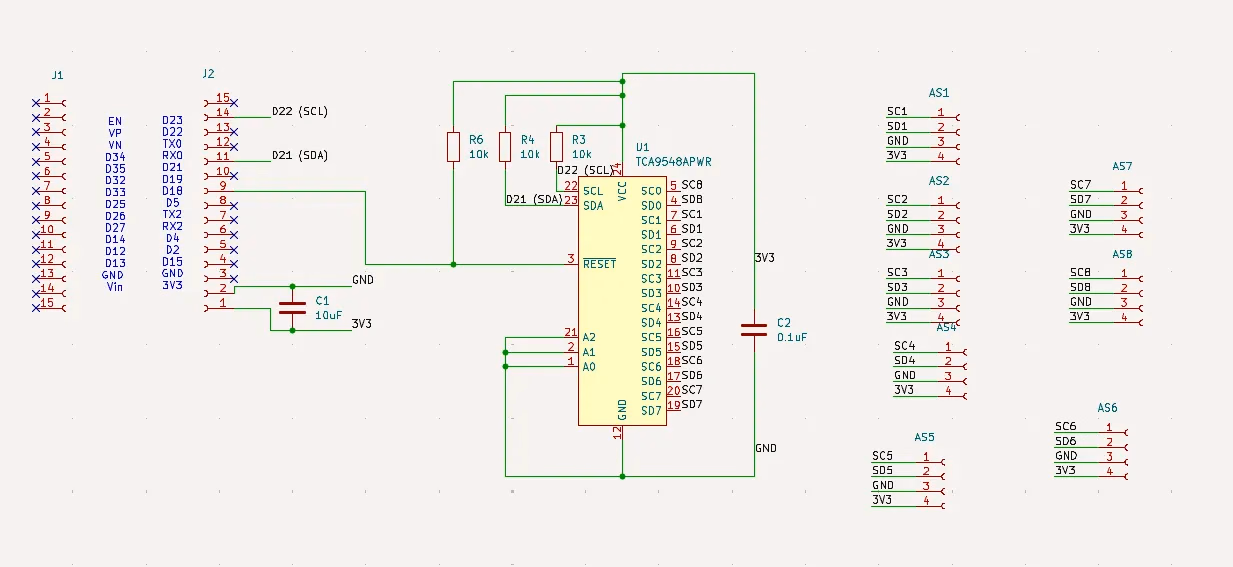Click the RESET pin name inside U1
This screenshot has width=1233, height=567.
click(600, 264)
